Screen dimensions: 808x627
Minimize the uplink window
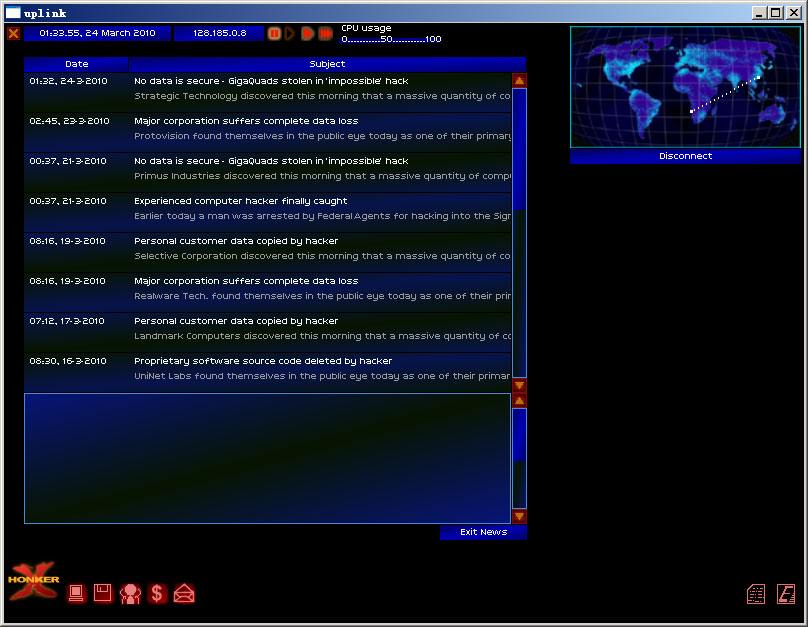pyautogui.click(x=759, y=13)
